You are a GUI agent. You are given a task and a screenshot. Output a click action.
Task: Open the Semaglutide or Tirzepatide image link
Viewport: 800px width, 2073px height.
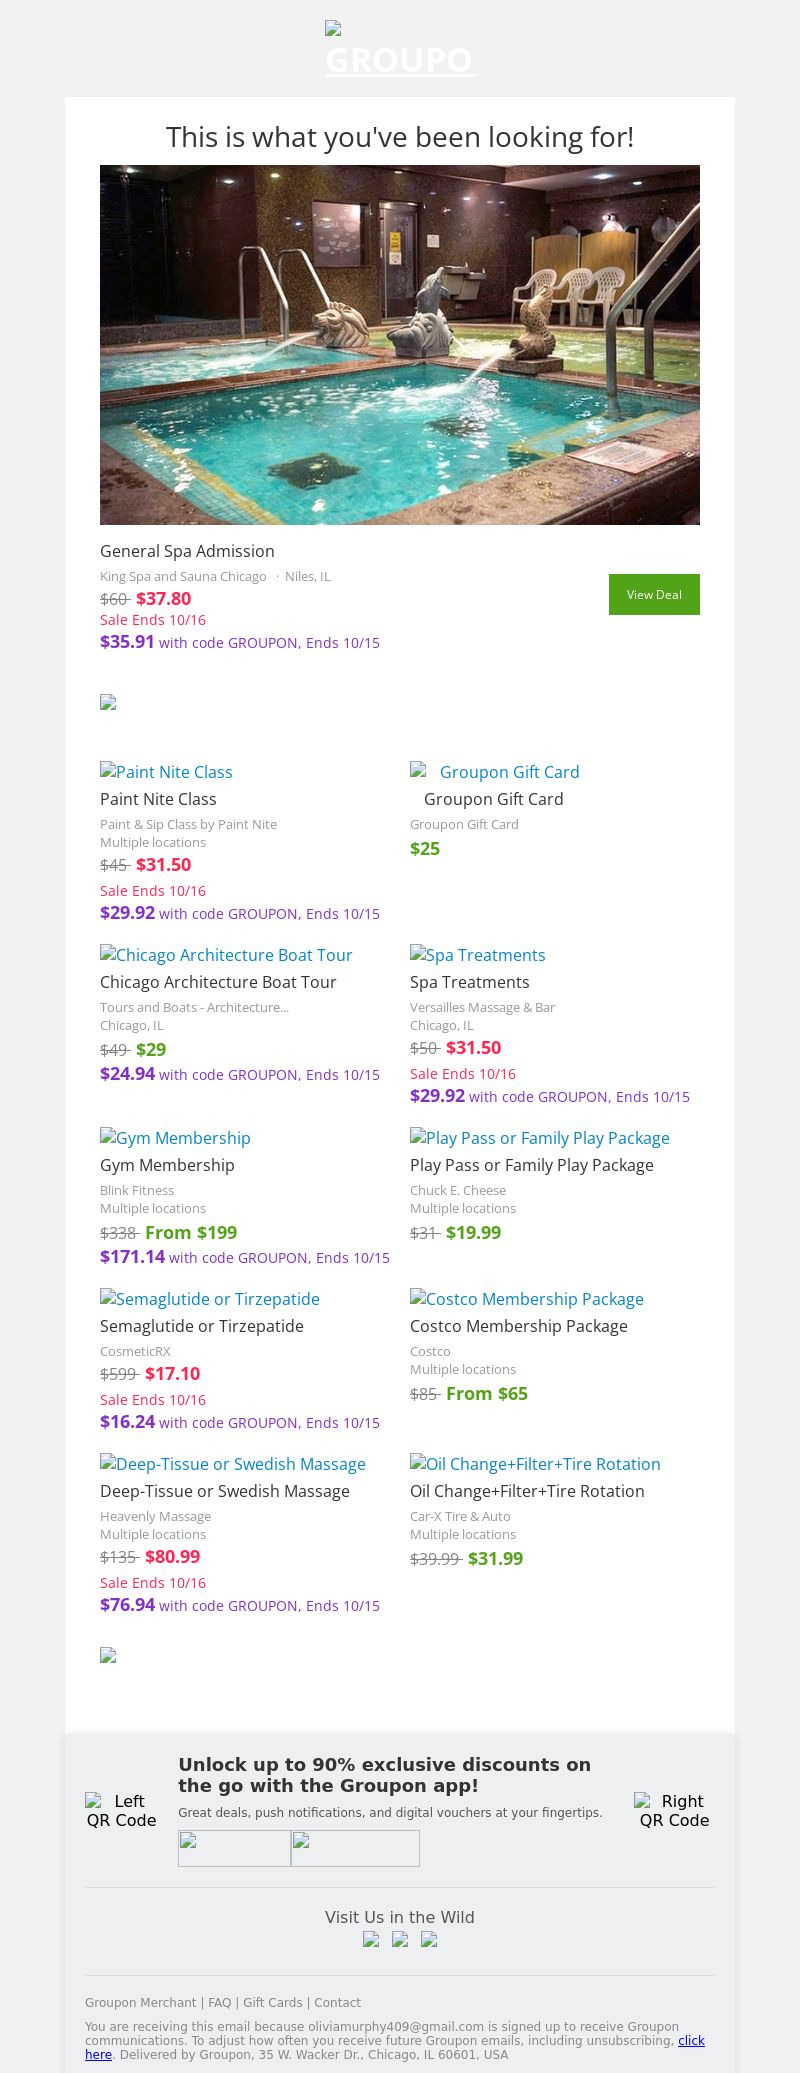(210, 1299)
